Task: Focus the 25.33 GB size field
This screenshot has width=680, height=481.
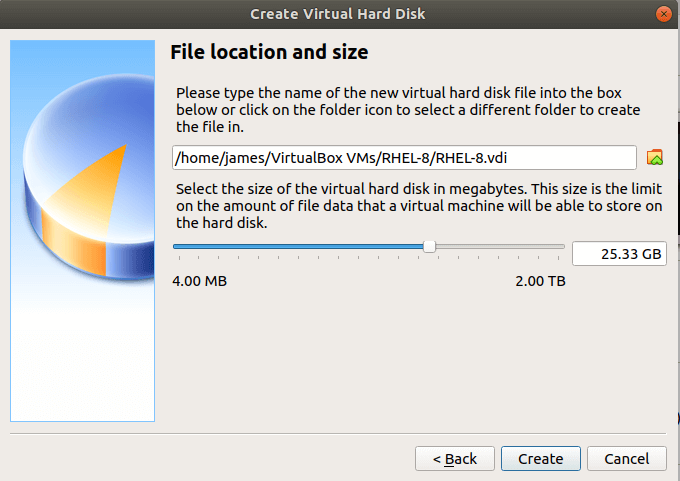Action: [618, 254]
